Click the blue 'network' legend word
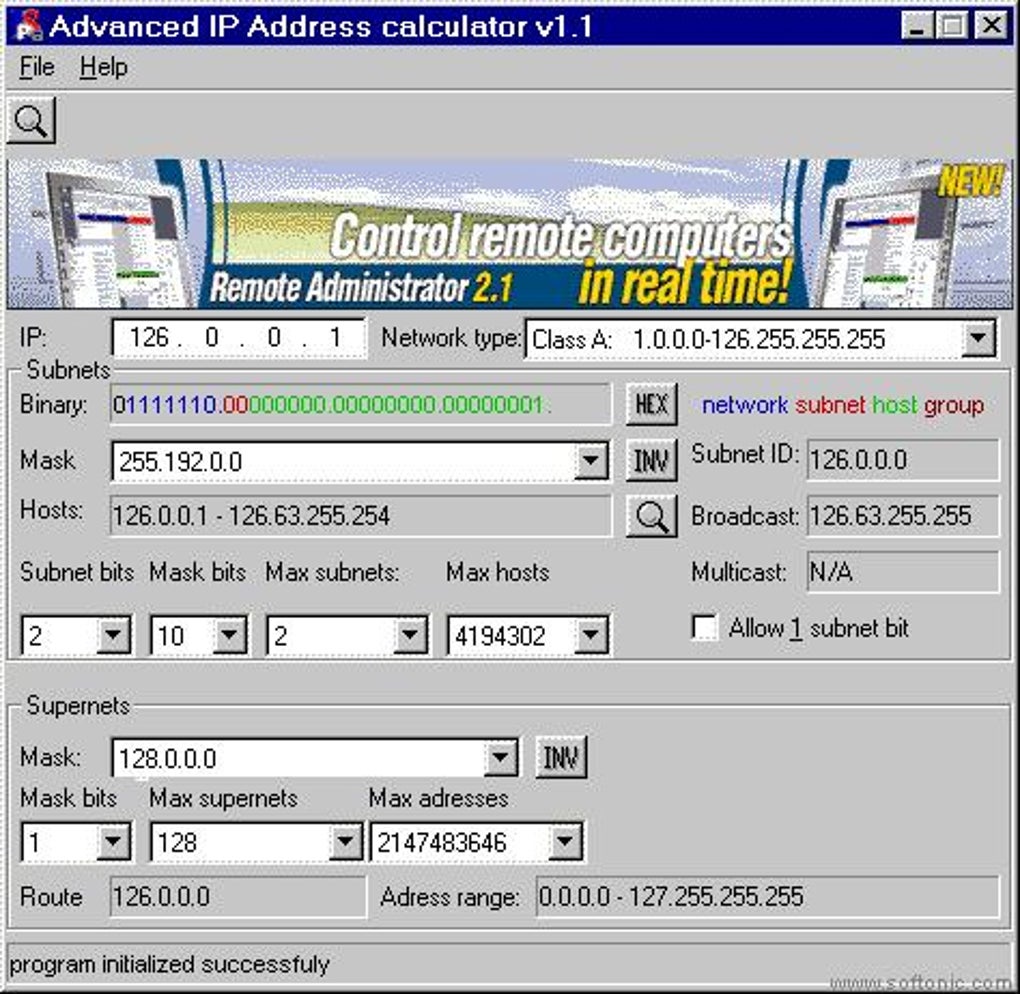This screenshot has width=1020, height=994. (x=745, y=405)
